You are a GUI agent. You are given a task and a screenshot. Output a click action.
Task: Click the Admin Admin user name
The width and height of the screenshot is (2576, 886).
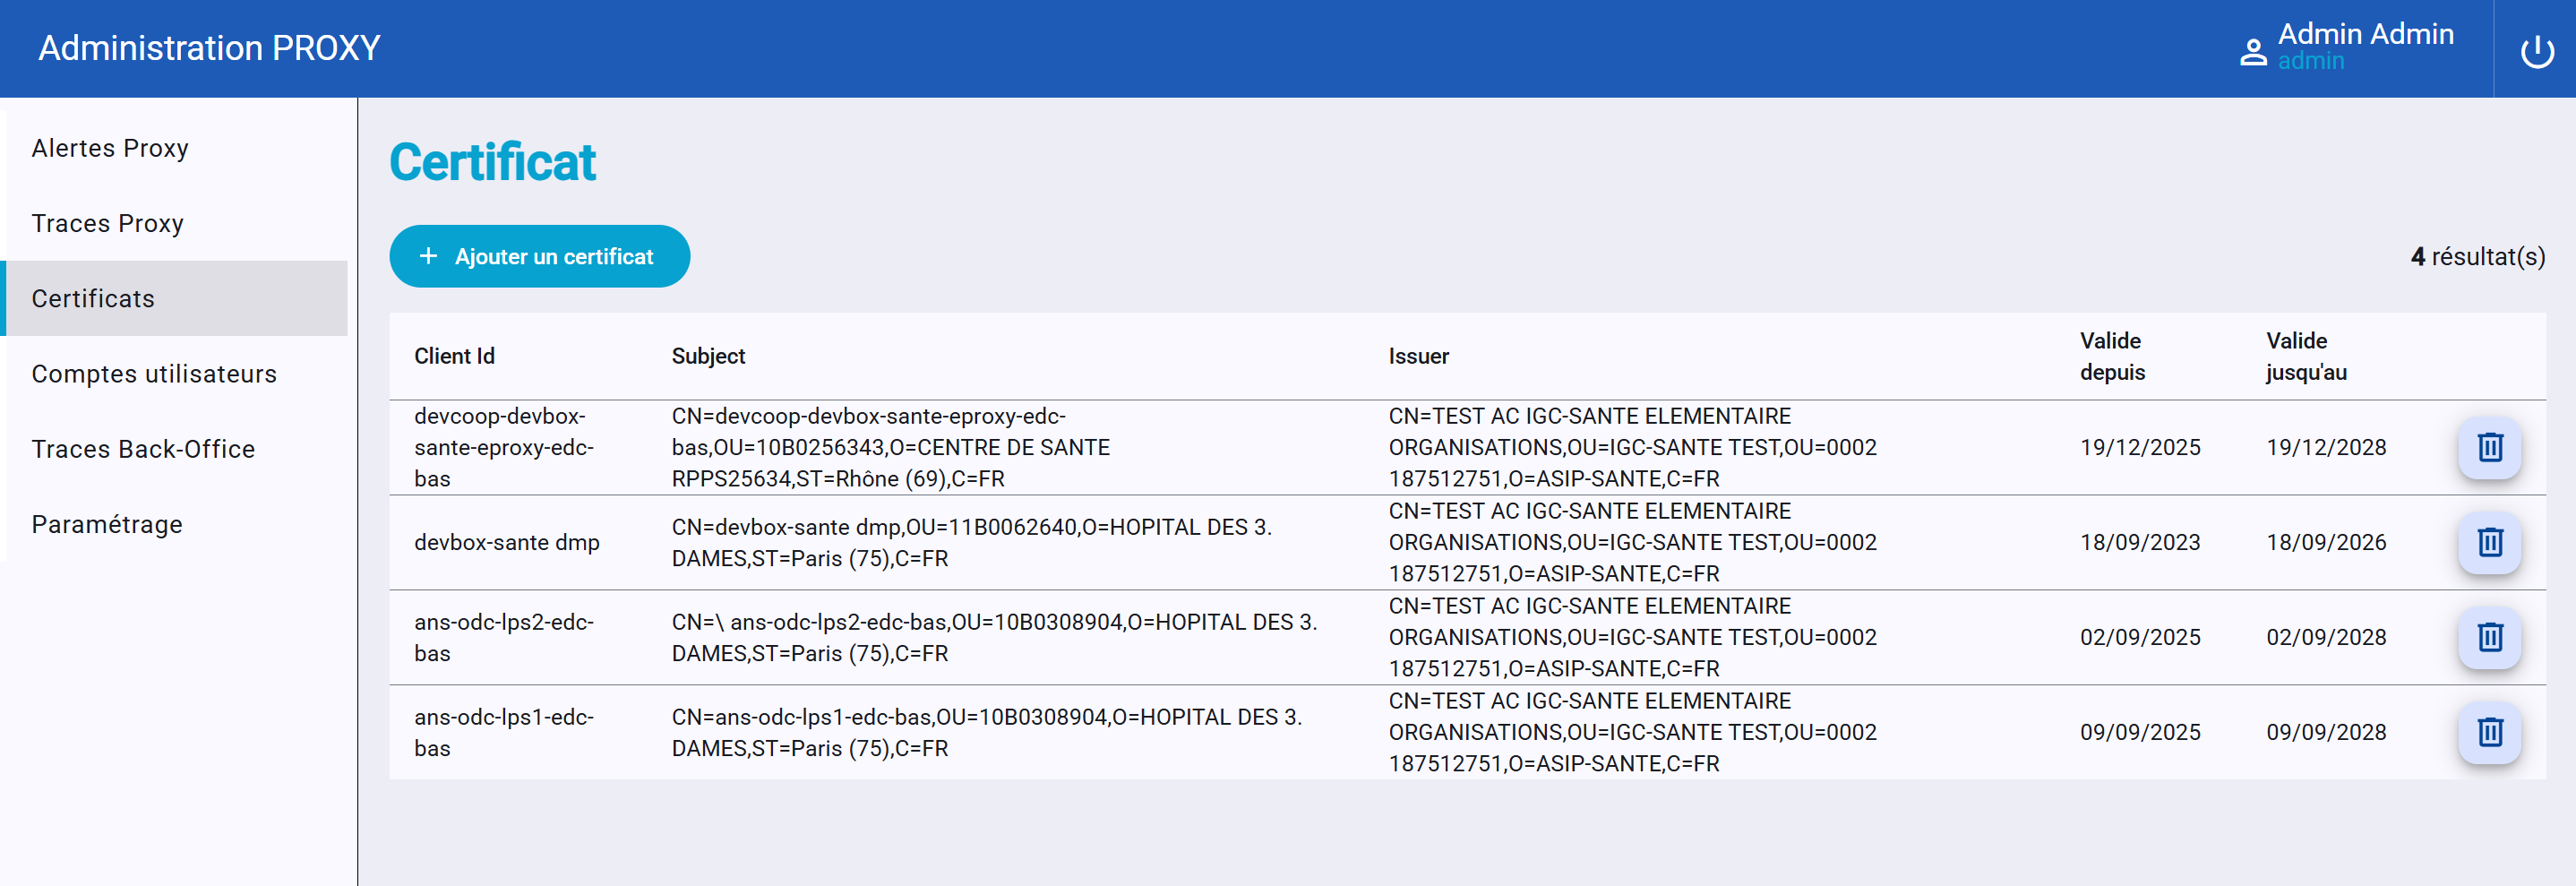click(x=2365, y=34)
